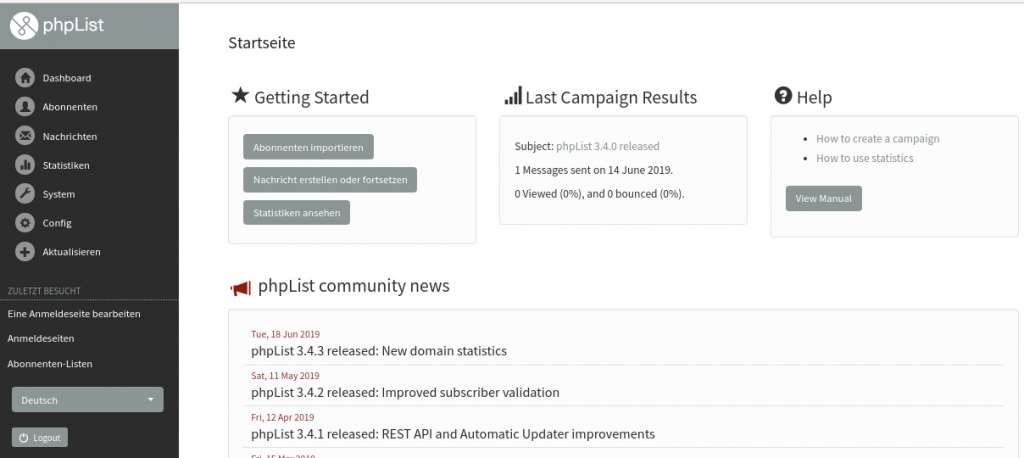Click the Config gear icon
The width and height of the screenshot is (1024, 458).
25,223
